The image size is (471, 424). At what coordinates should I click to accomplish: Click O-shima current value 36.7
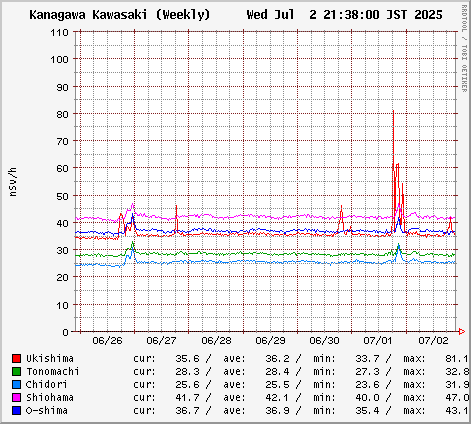(x=187, y=410)
